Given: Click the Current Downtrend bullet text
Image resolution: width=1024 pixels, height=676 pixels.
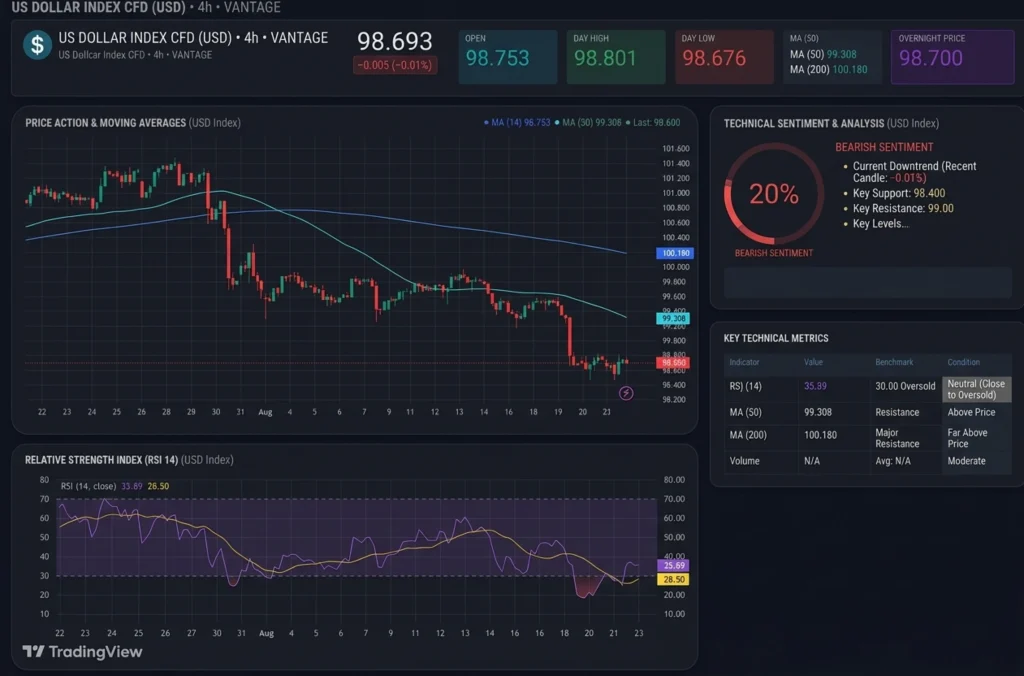Looking at the screenshot, I should point(914,172).
